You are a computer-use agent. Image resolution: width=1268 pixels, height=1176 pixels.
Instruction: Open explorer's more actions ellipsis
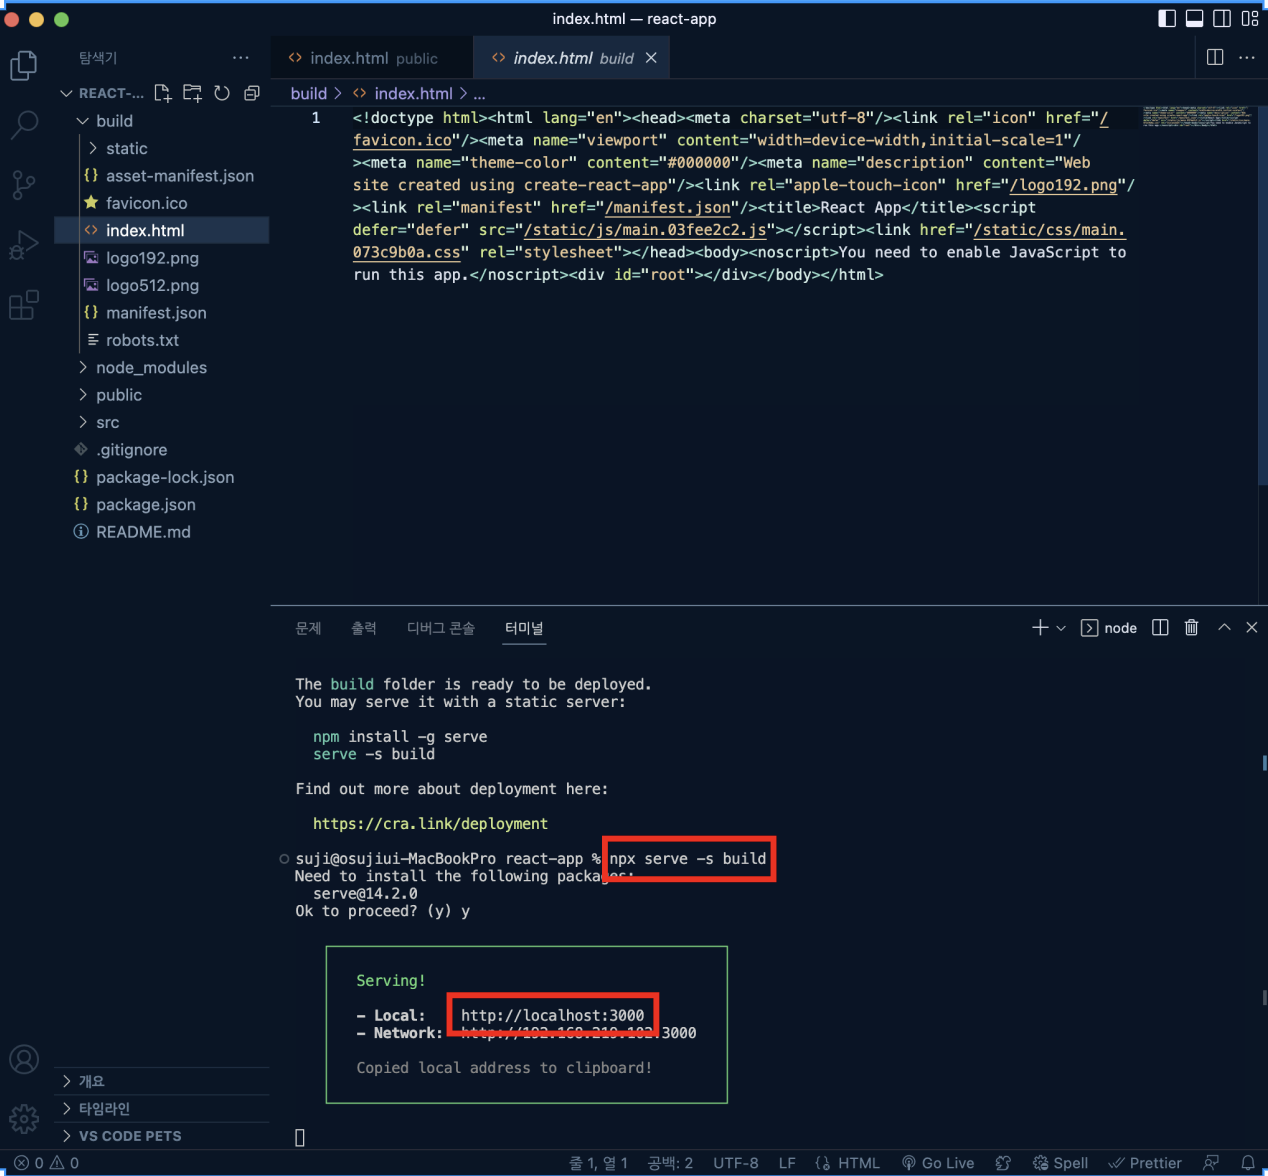[241, 58]
